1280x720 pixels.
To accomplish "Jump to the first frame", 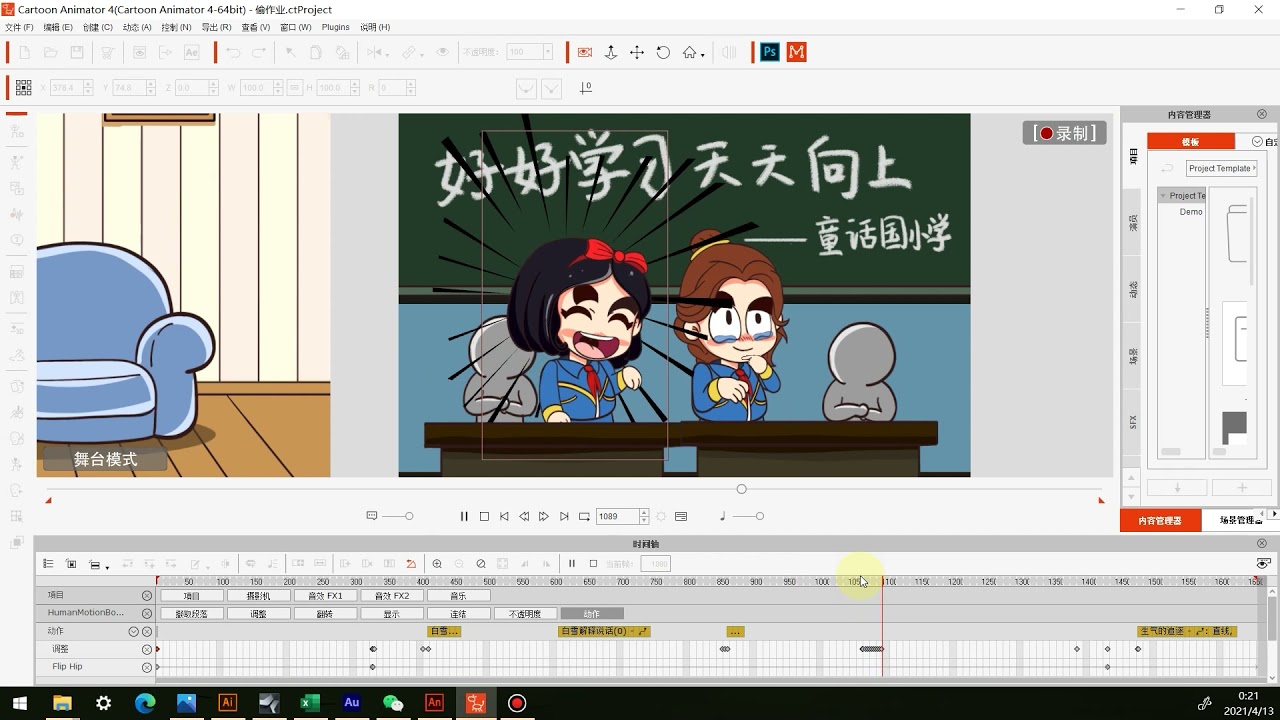I will 504,516.
